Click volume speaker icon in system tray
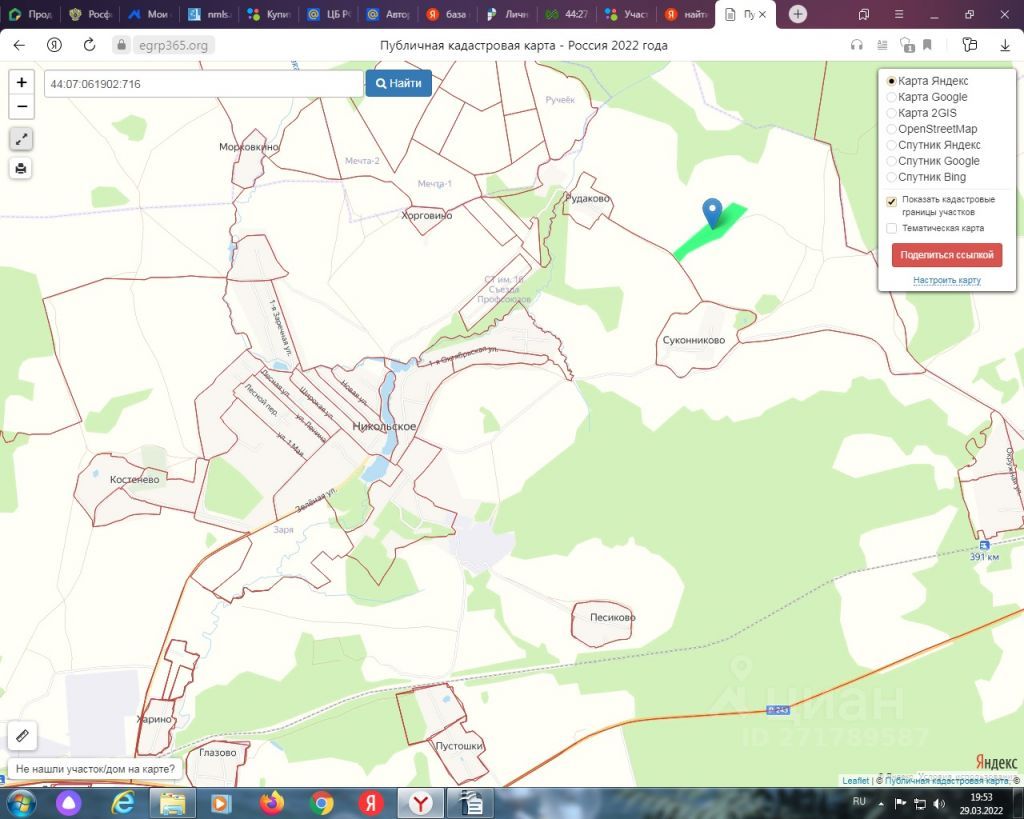1024x819 pixels. click(x=940, y=803)
